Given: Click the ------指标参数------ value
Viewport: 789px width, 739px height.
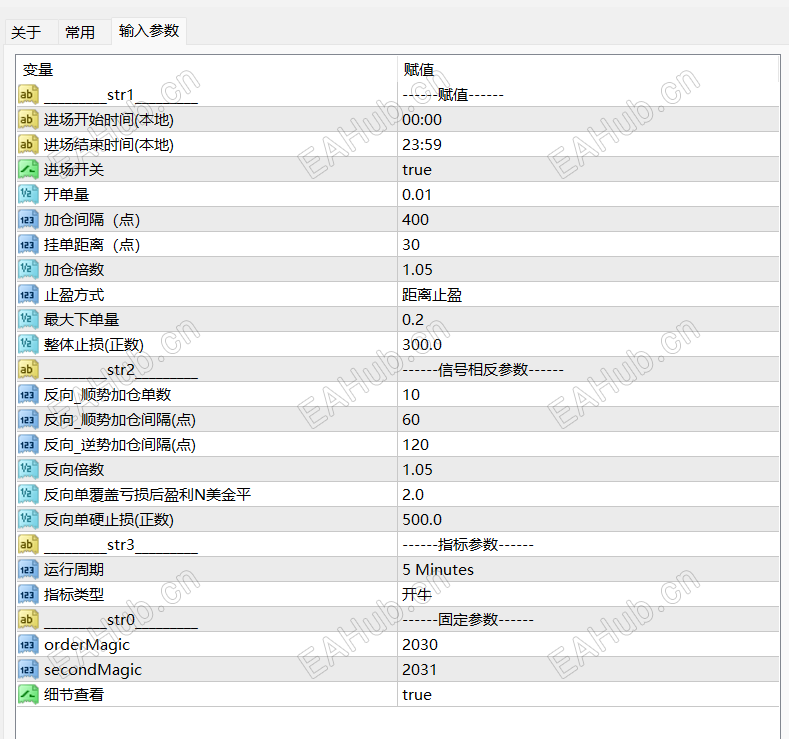Looking at the screenshot, I should point(468,545).
